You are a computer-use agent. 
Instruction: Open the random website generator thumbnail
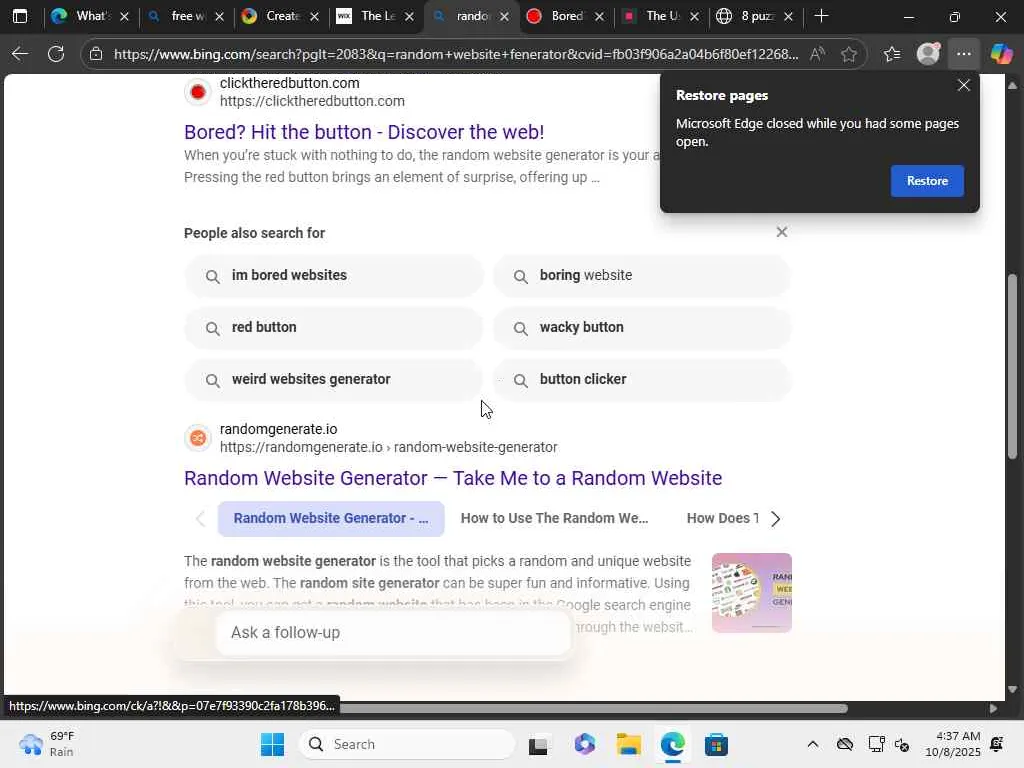(x=752, y=593)
